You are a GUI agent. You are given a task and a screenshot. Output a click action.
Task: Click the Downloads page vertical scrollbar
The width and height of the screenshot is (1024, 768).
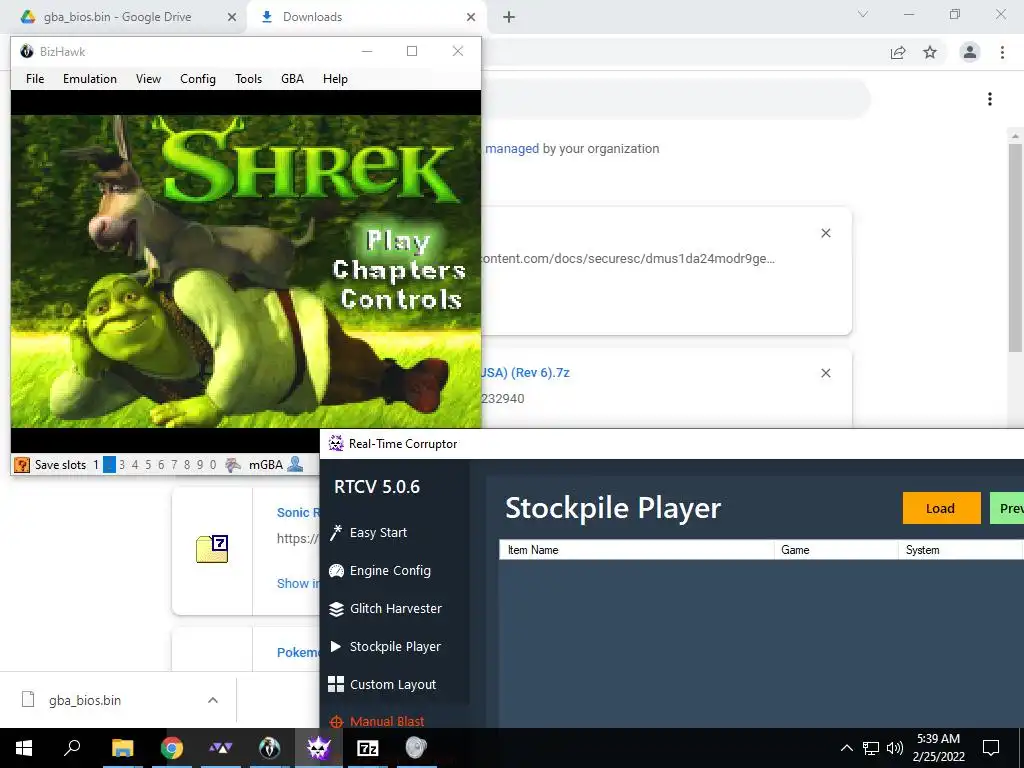(x=1015, y=248)
